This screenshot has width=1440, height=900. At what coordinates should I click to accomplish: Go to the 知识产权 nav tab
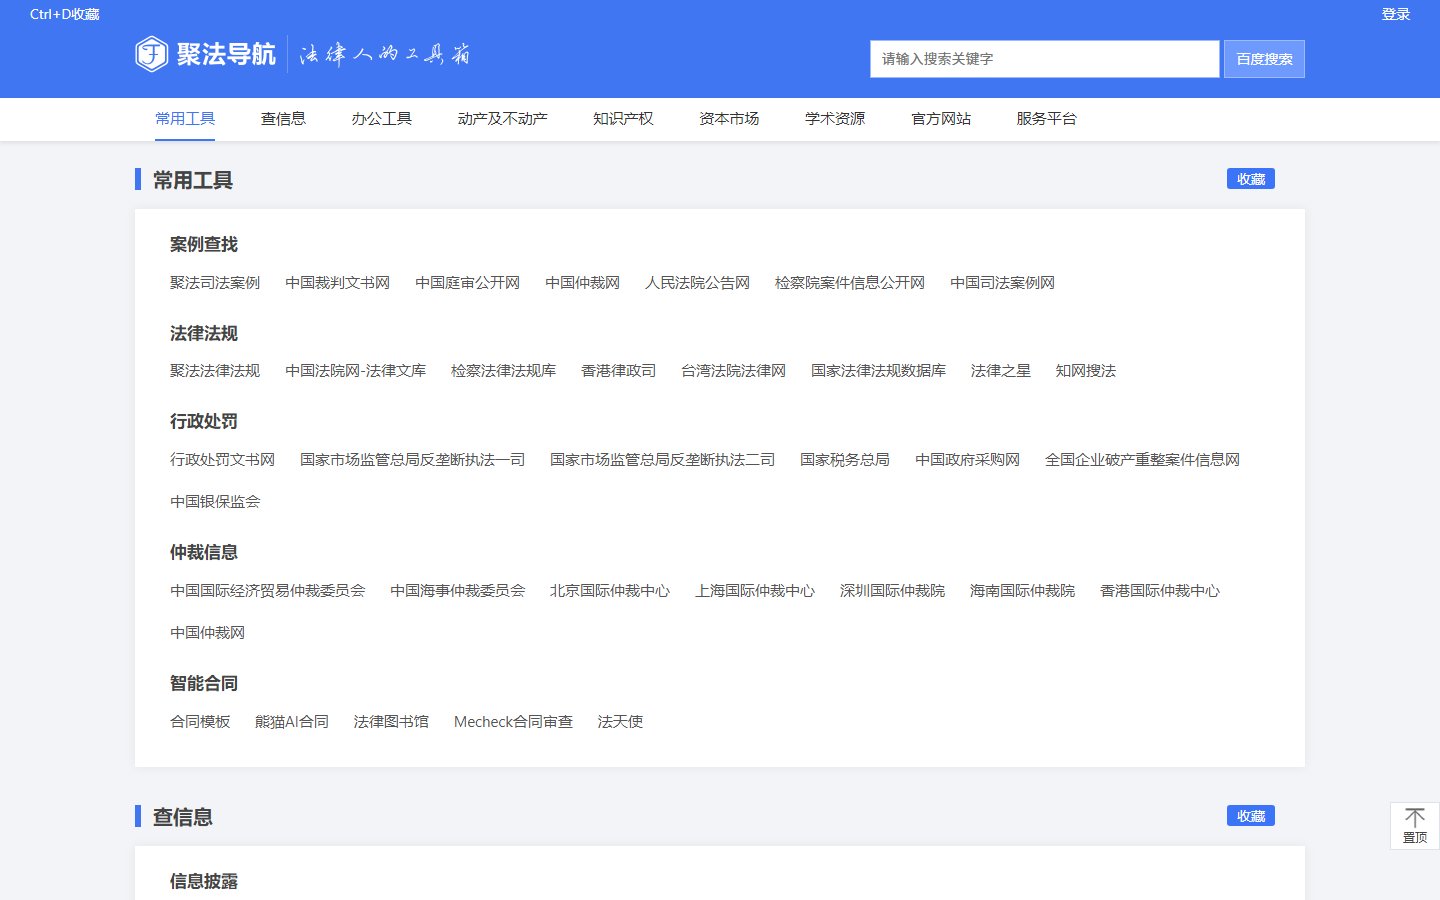pos(623,119)
